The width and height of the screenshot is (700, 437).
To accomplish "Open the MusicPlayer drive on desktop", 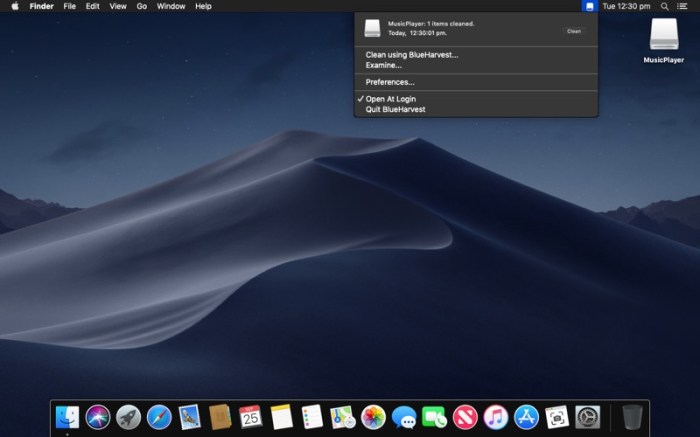I will coord(664,34).
